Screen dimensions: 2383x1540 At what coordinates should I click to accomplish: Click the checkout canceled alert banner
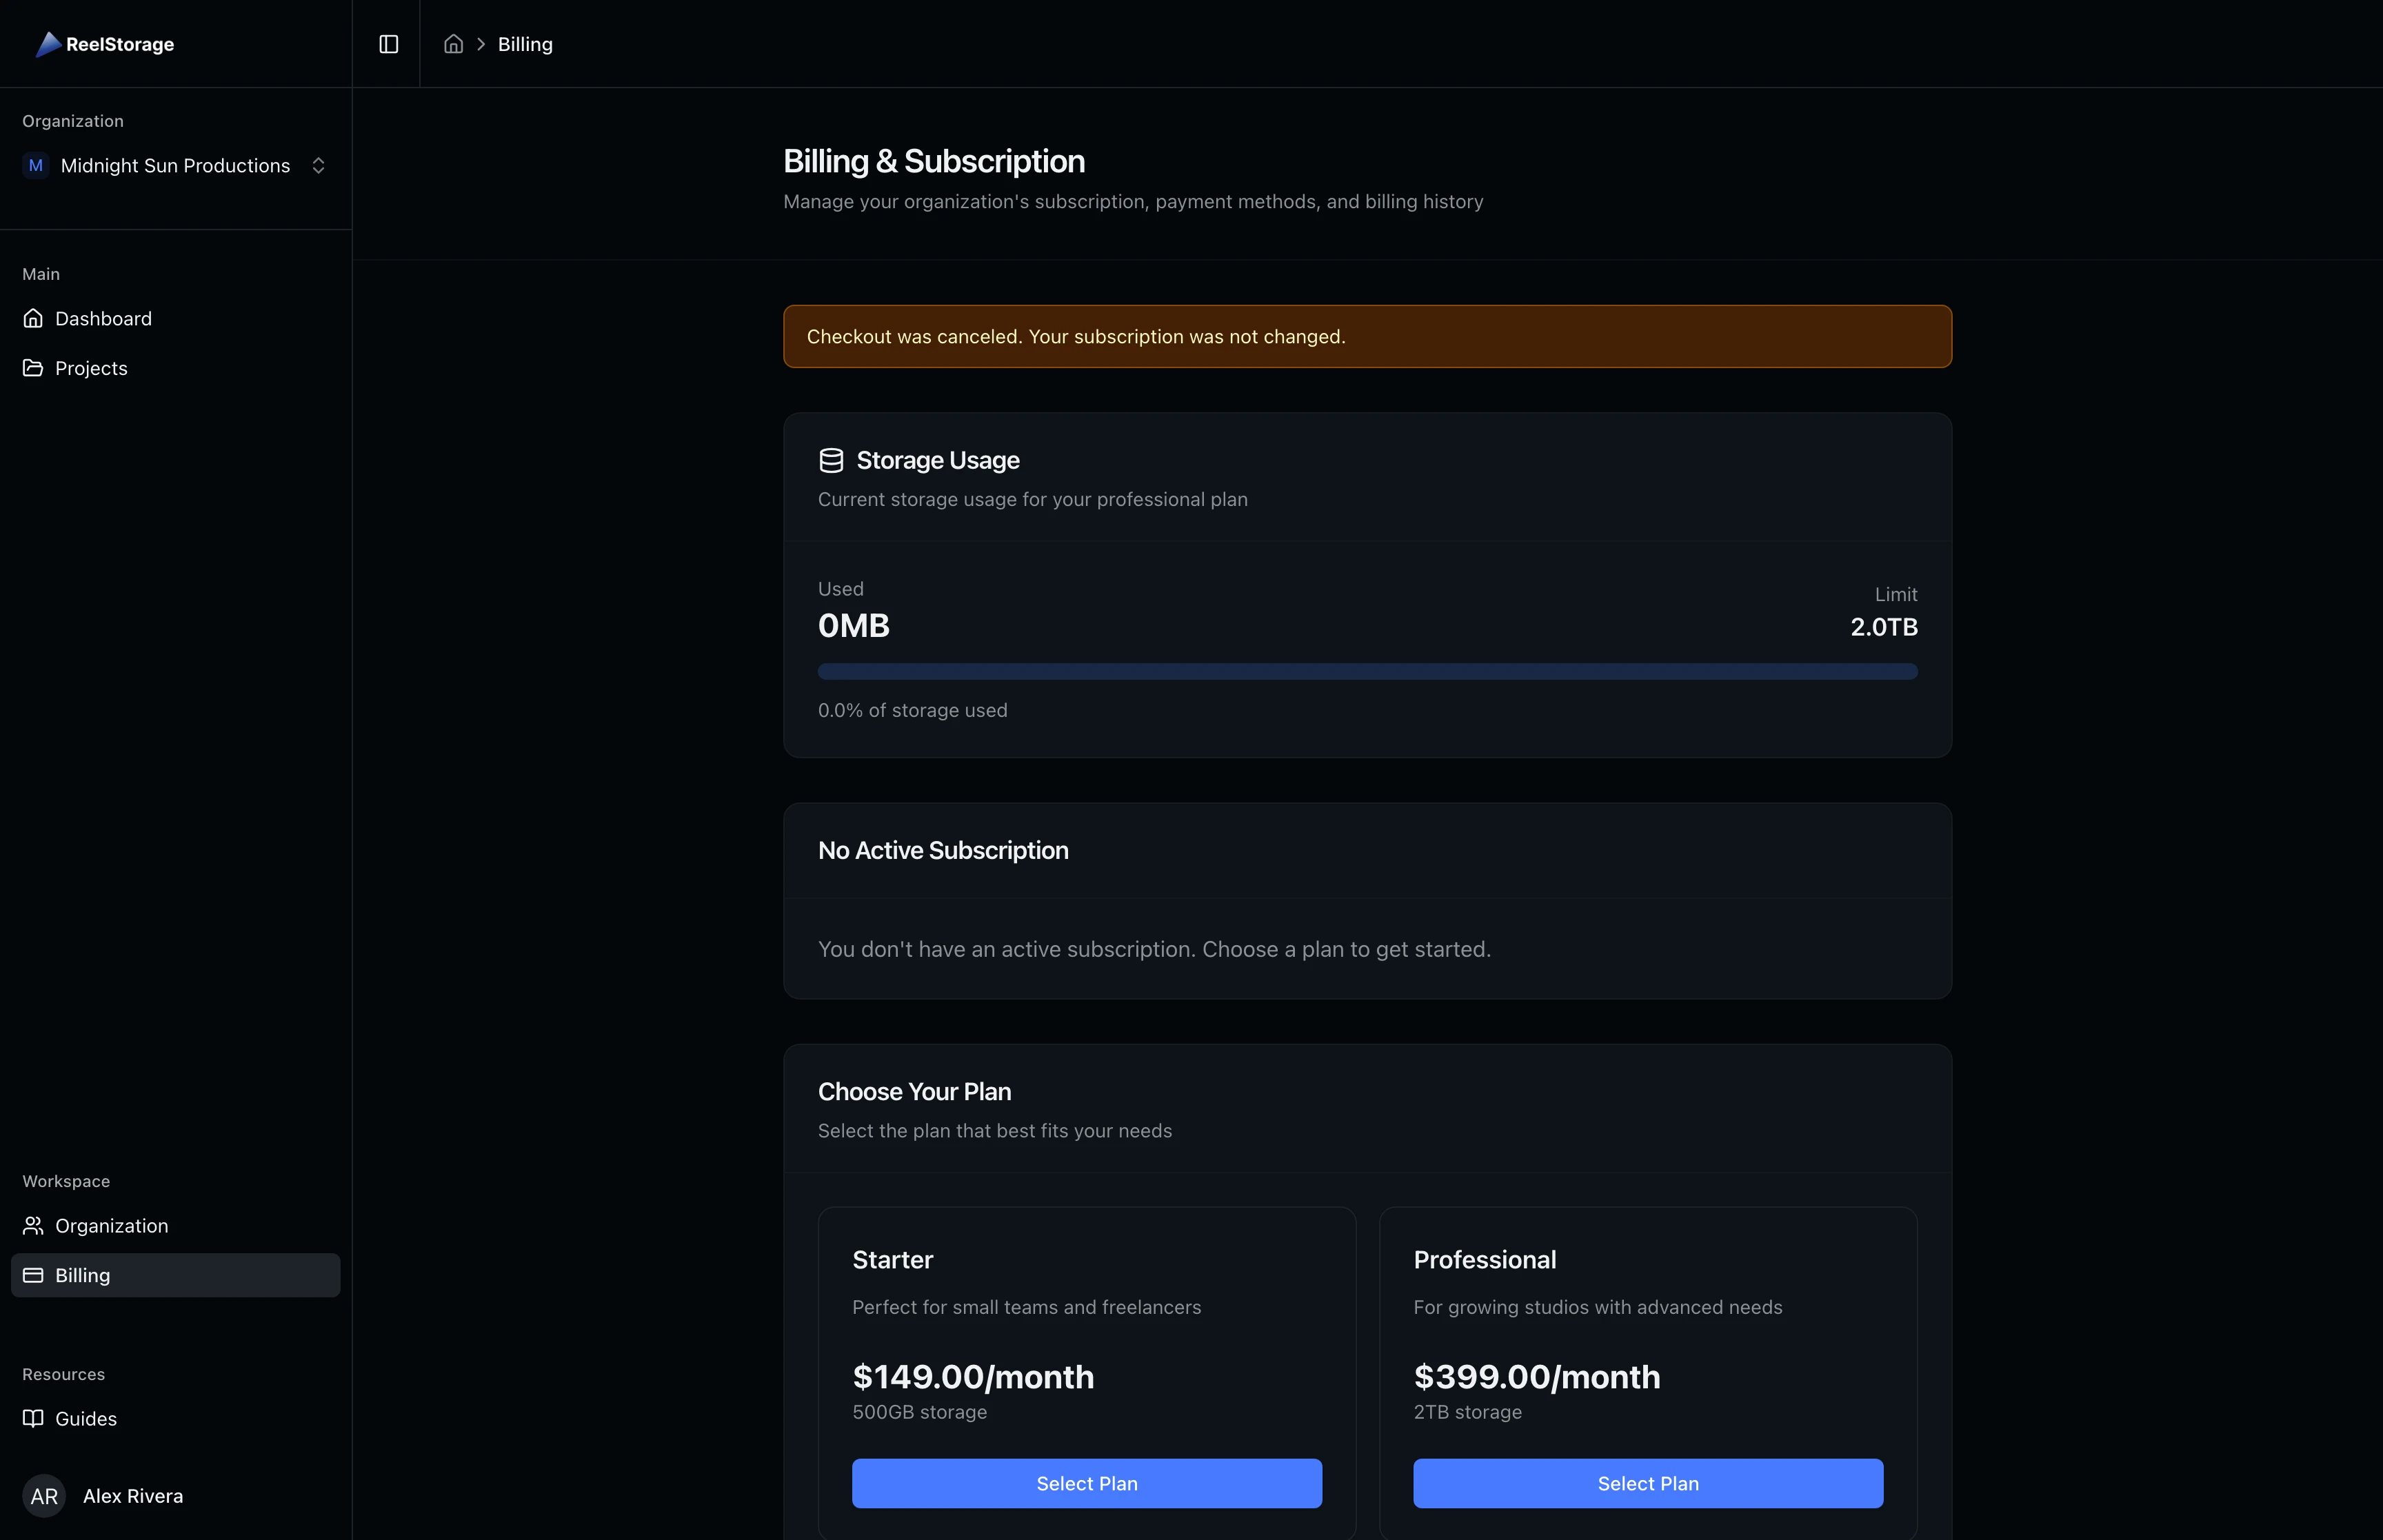[1367, 336]
